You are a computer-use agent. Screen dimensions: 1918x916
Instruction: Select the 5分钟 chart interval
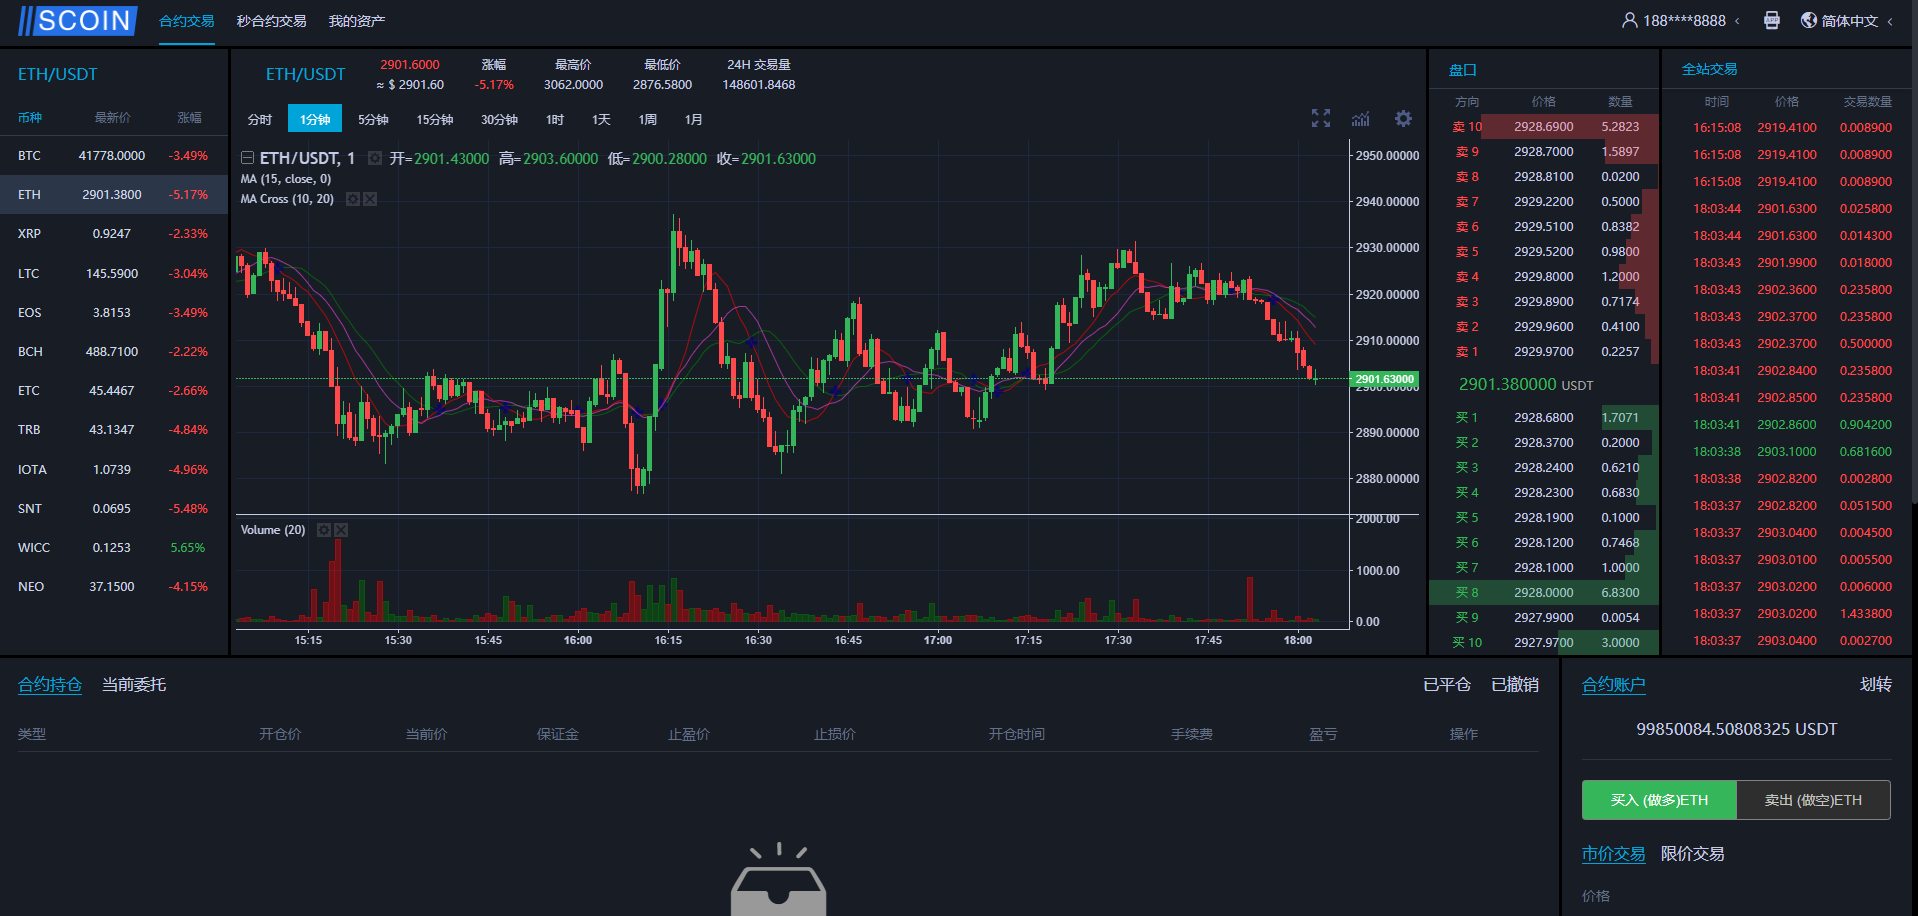pos(373,119)
